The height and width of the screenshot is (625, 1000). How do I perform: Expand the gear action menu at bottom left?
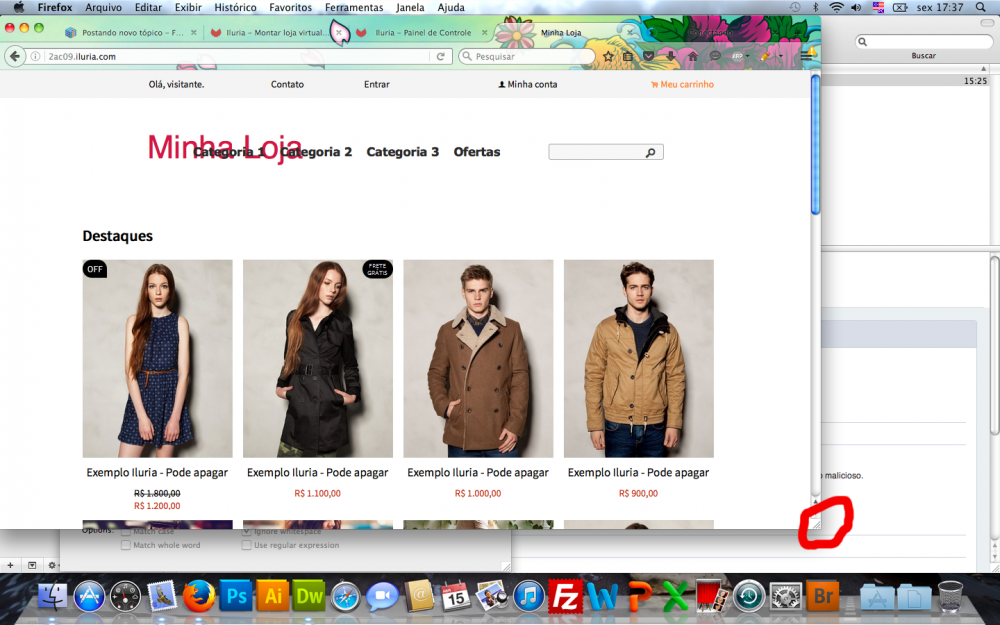(52, 565)
